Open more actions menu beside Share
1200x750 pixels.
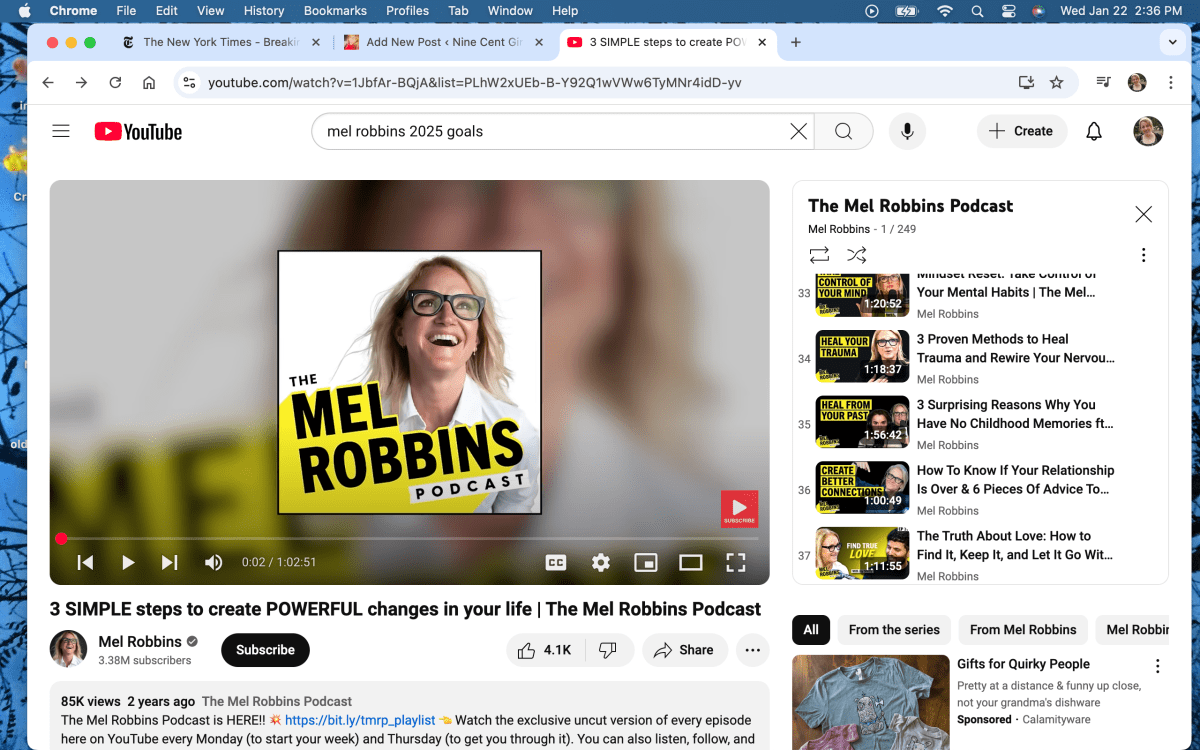752,650
